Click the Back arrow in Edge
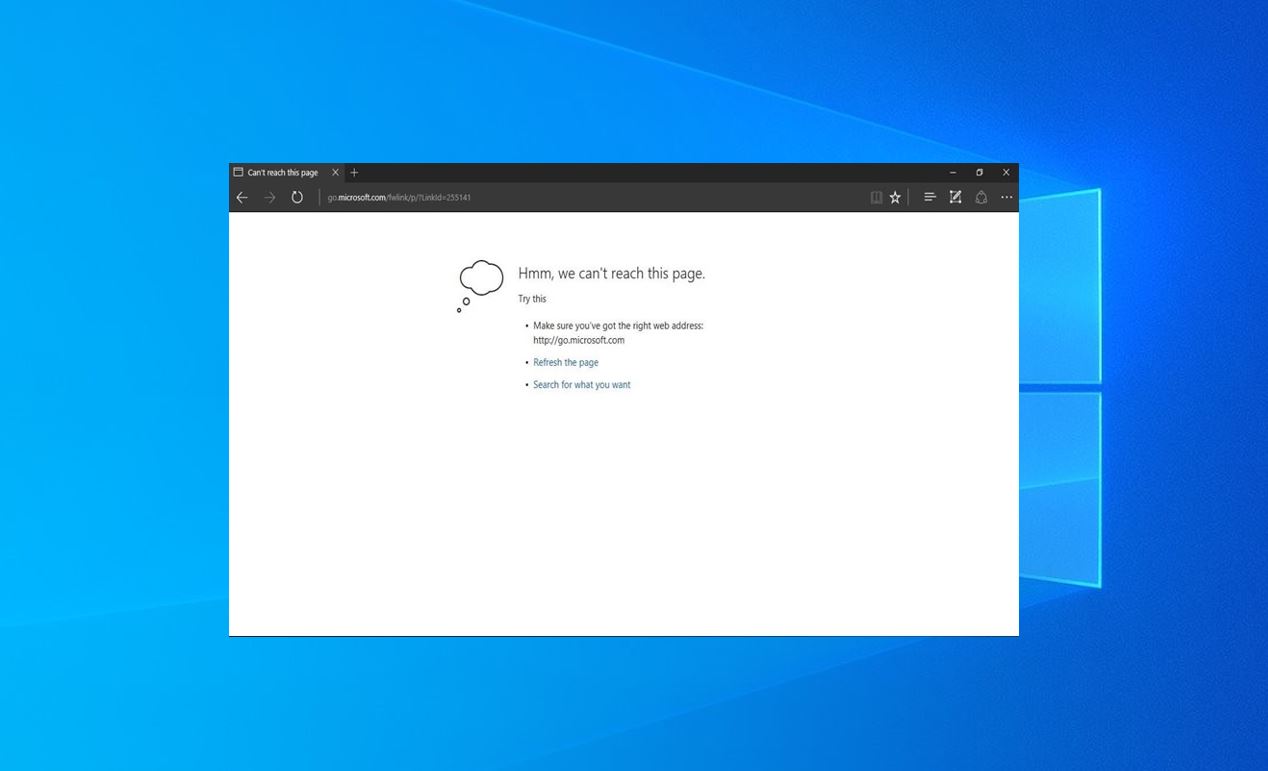The image size is (1268, 771). (242, 198)
